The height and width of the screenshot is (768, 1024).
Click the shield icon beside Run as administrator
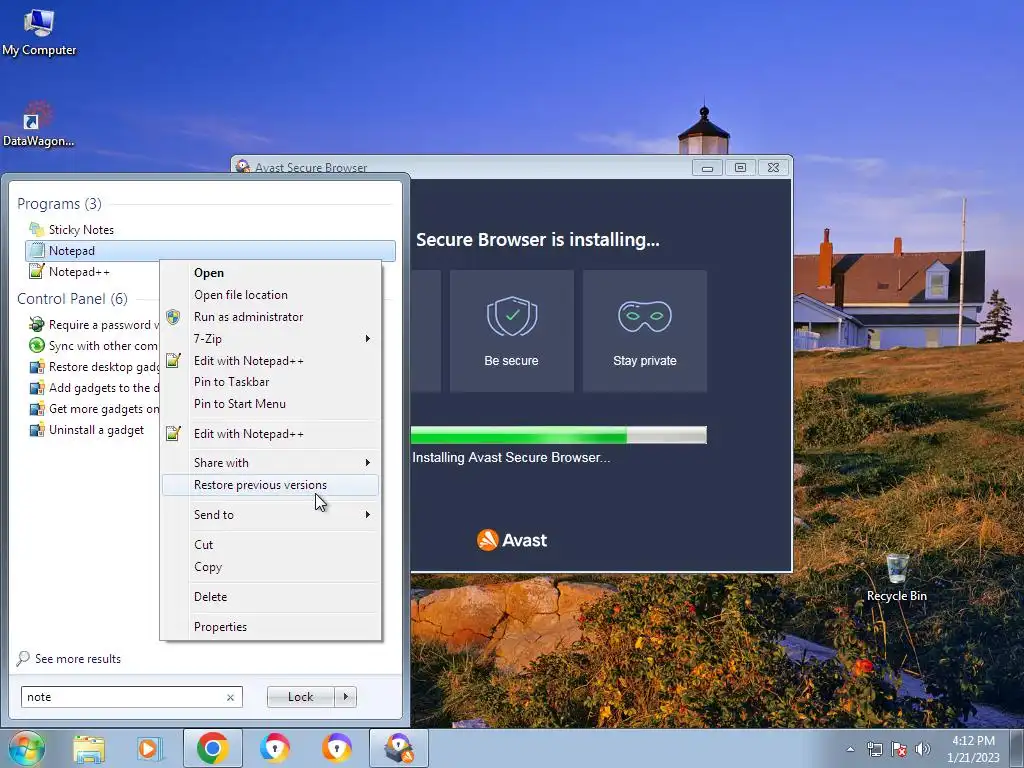[173, 317]
